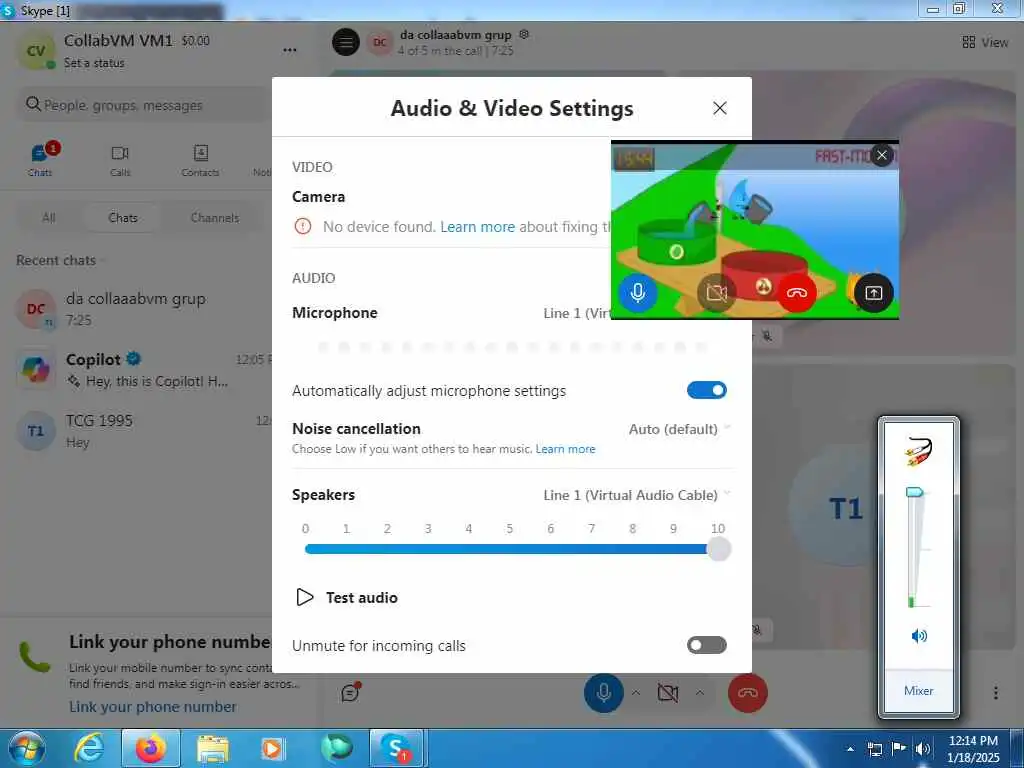Open call chat message icon
This screenshot has width=1024, height=768.
point(351,693)
